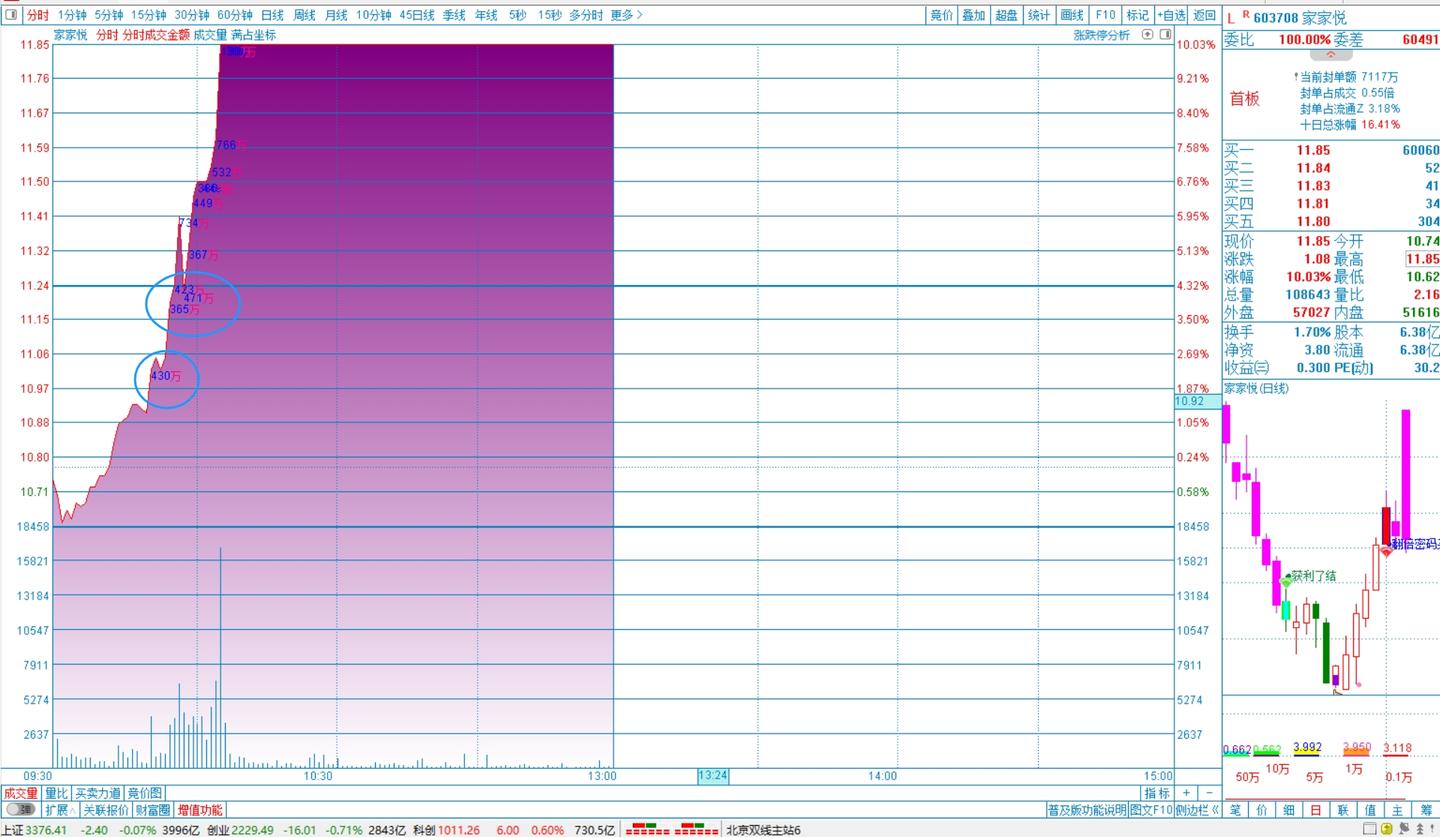Viewport: 1440px width, 837px height.
Task: Click the 标记 mark button
Action: point(1137,15)
